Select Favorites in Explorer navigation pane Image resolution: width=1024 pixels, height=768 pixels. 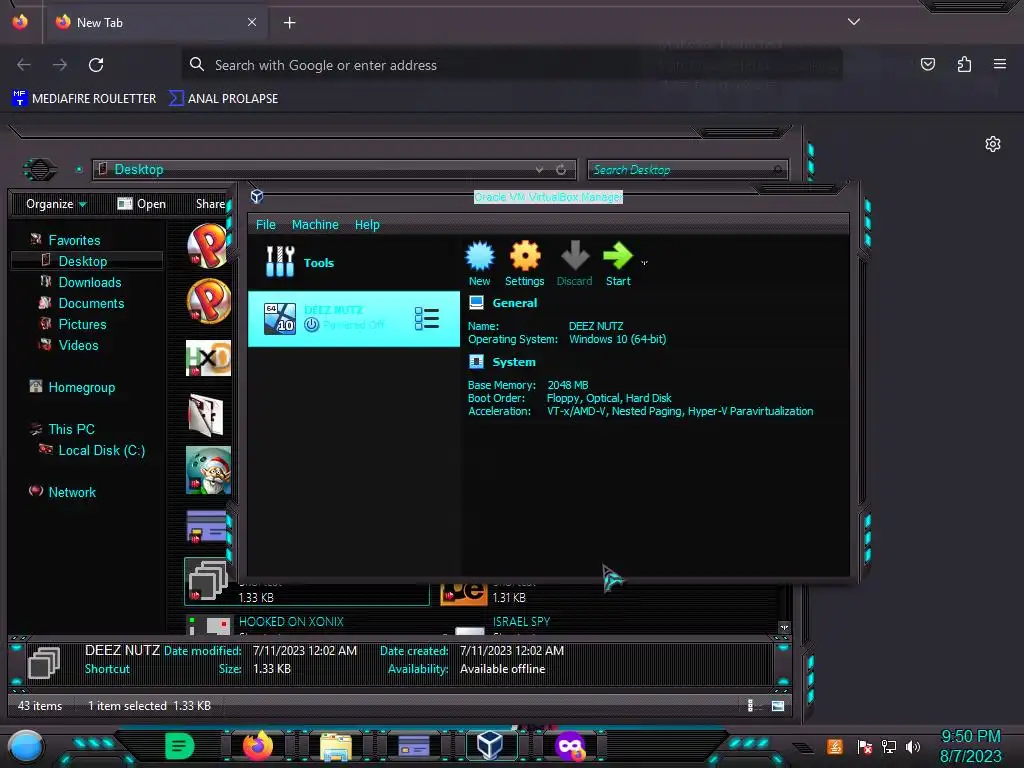tap(74, 240)
